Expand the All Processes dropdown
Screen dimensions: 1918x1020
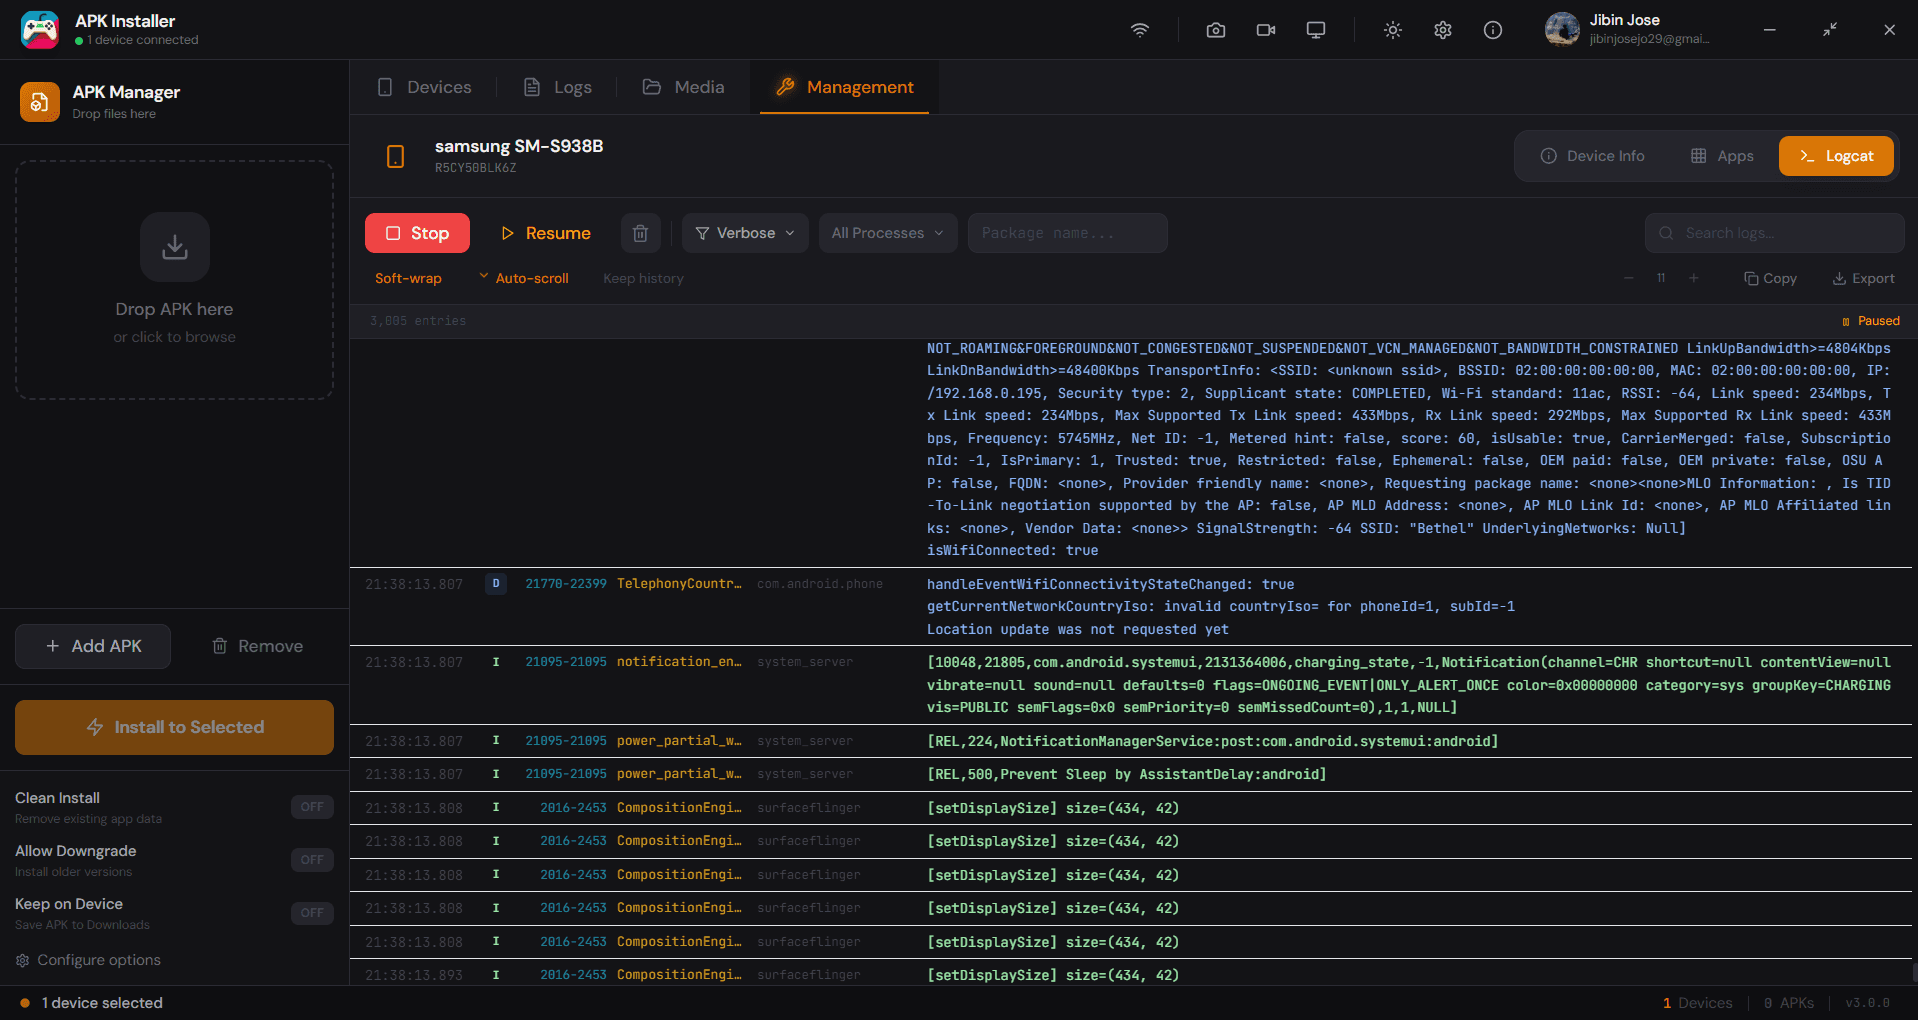(887, 233)
